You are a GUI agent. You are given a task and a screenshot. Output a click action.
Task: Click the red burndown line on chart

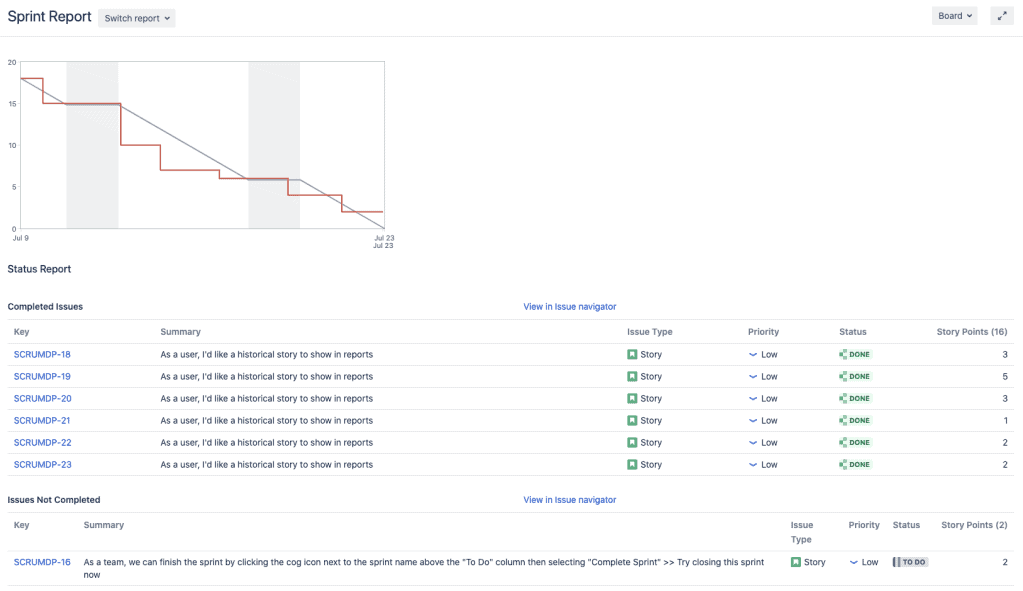(x=140, y=145)
